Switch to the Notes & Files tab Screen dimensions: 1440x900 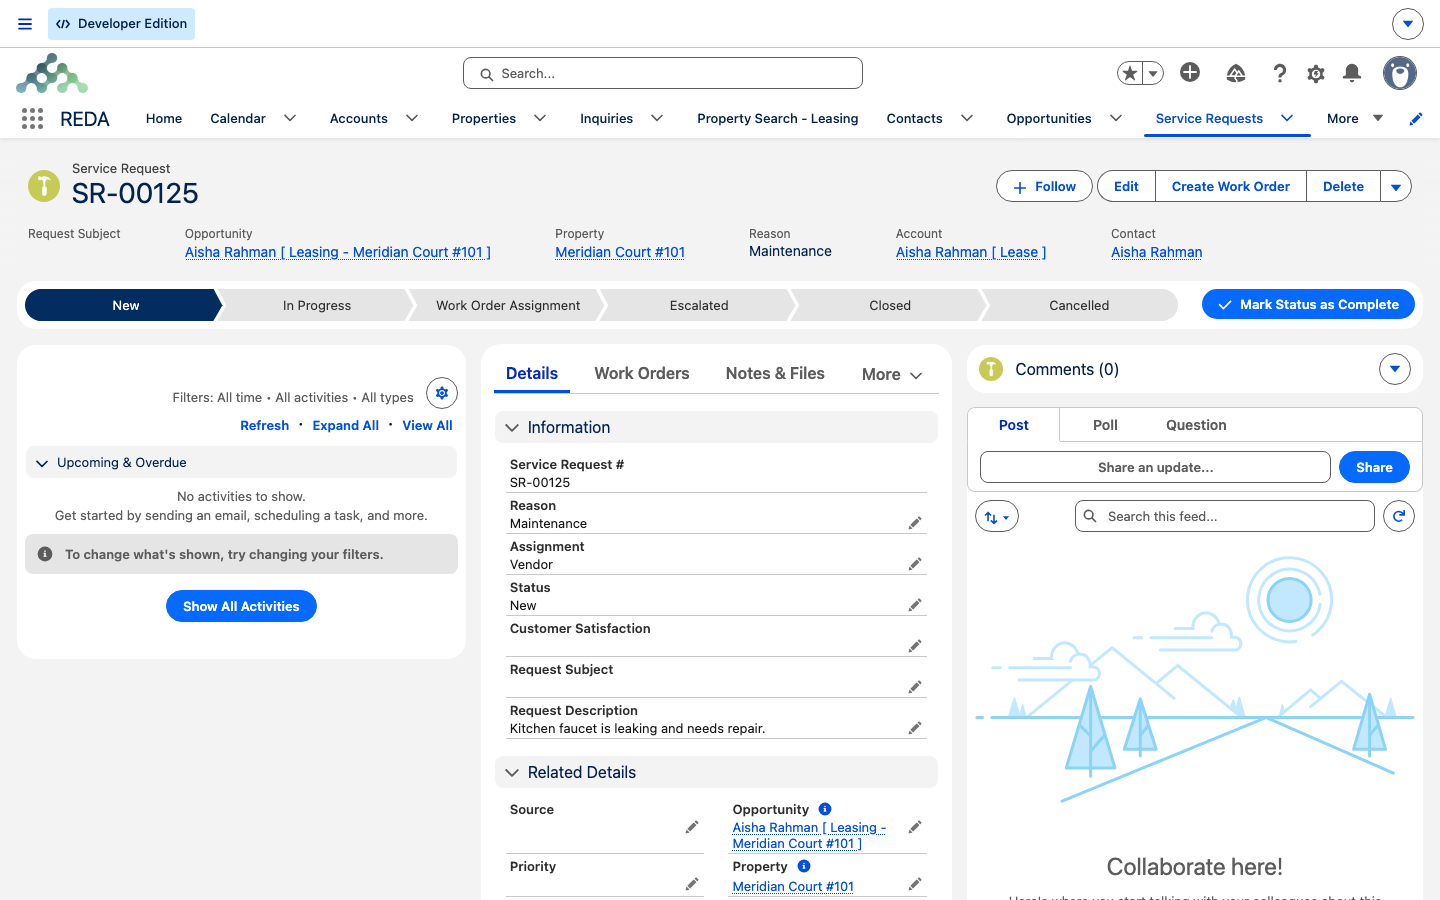pos(775,373)
